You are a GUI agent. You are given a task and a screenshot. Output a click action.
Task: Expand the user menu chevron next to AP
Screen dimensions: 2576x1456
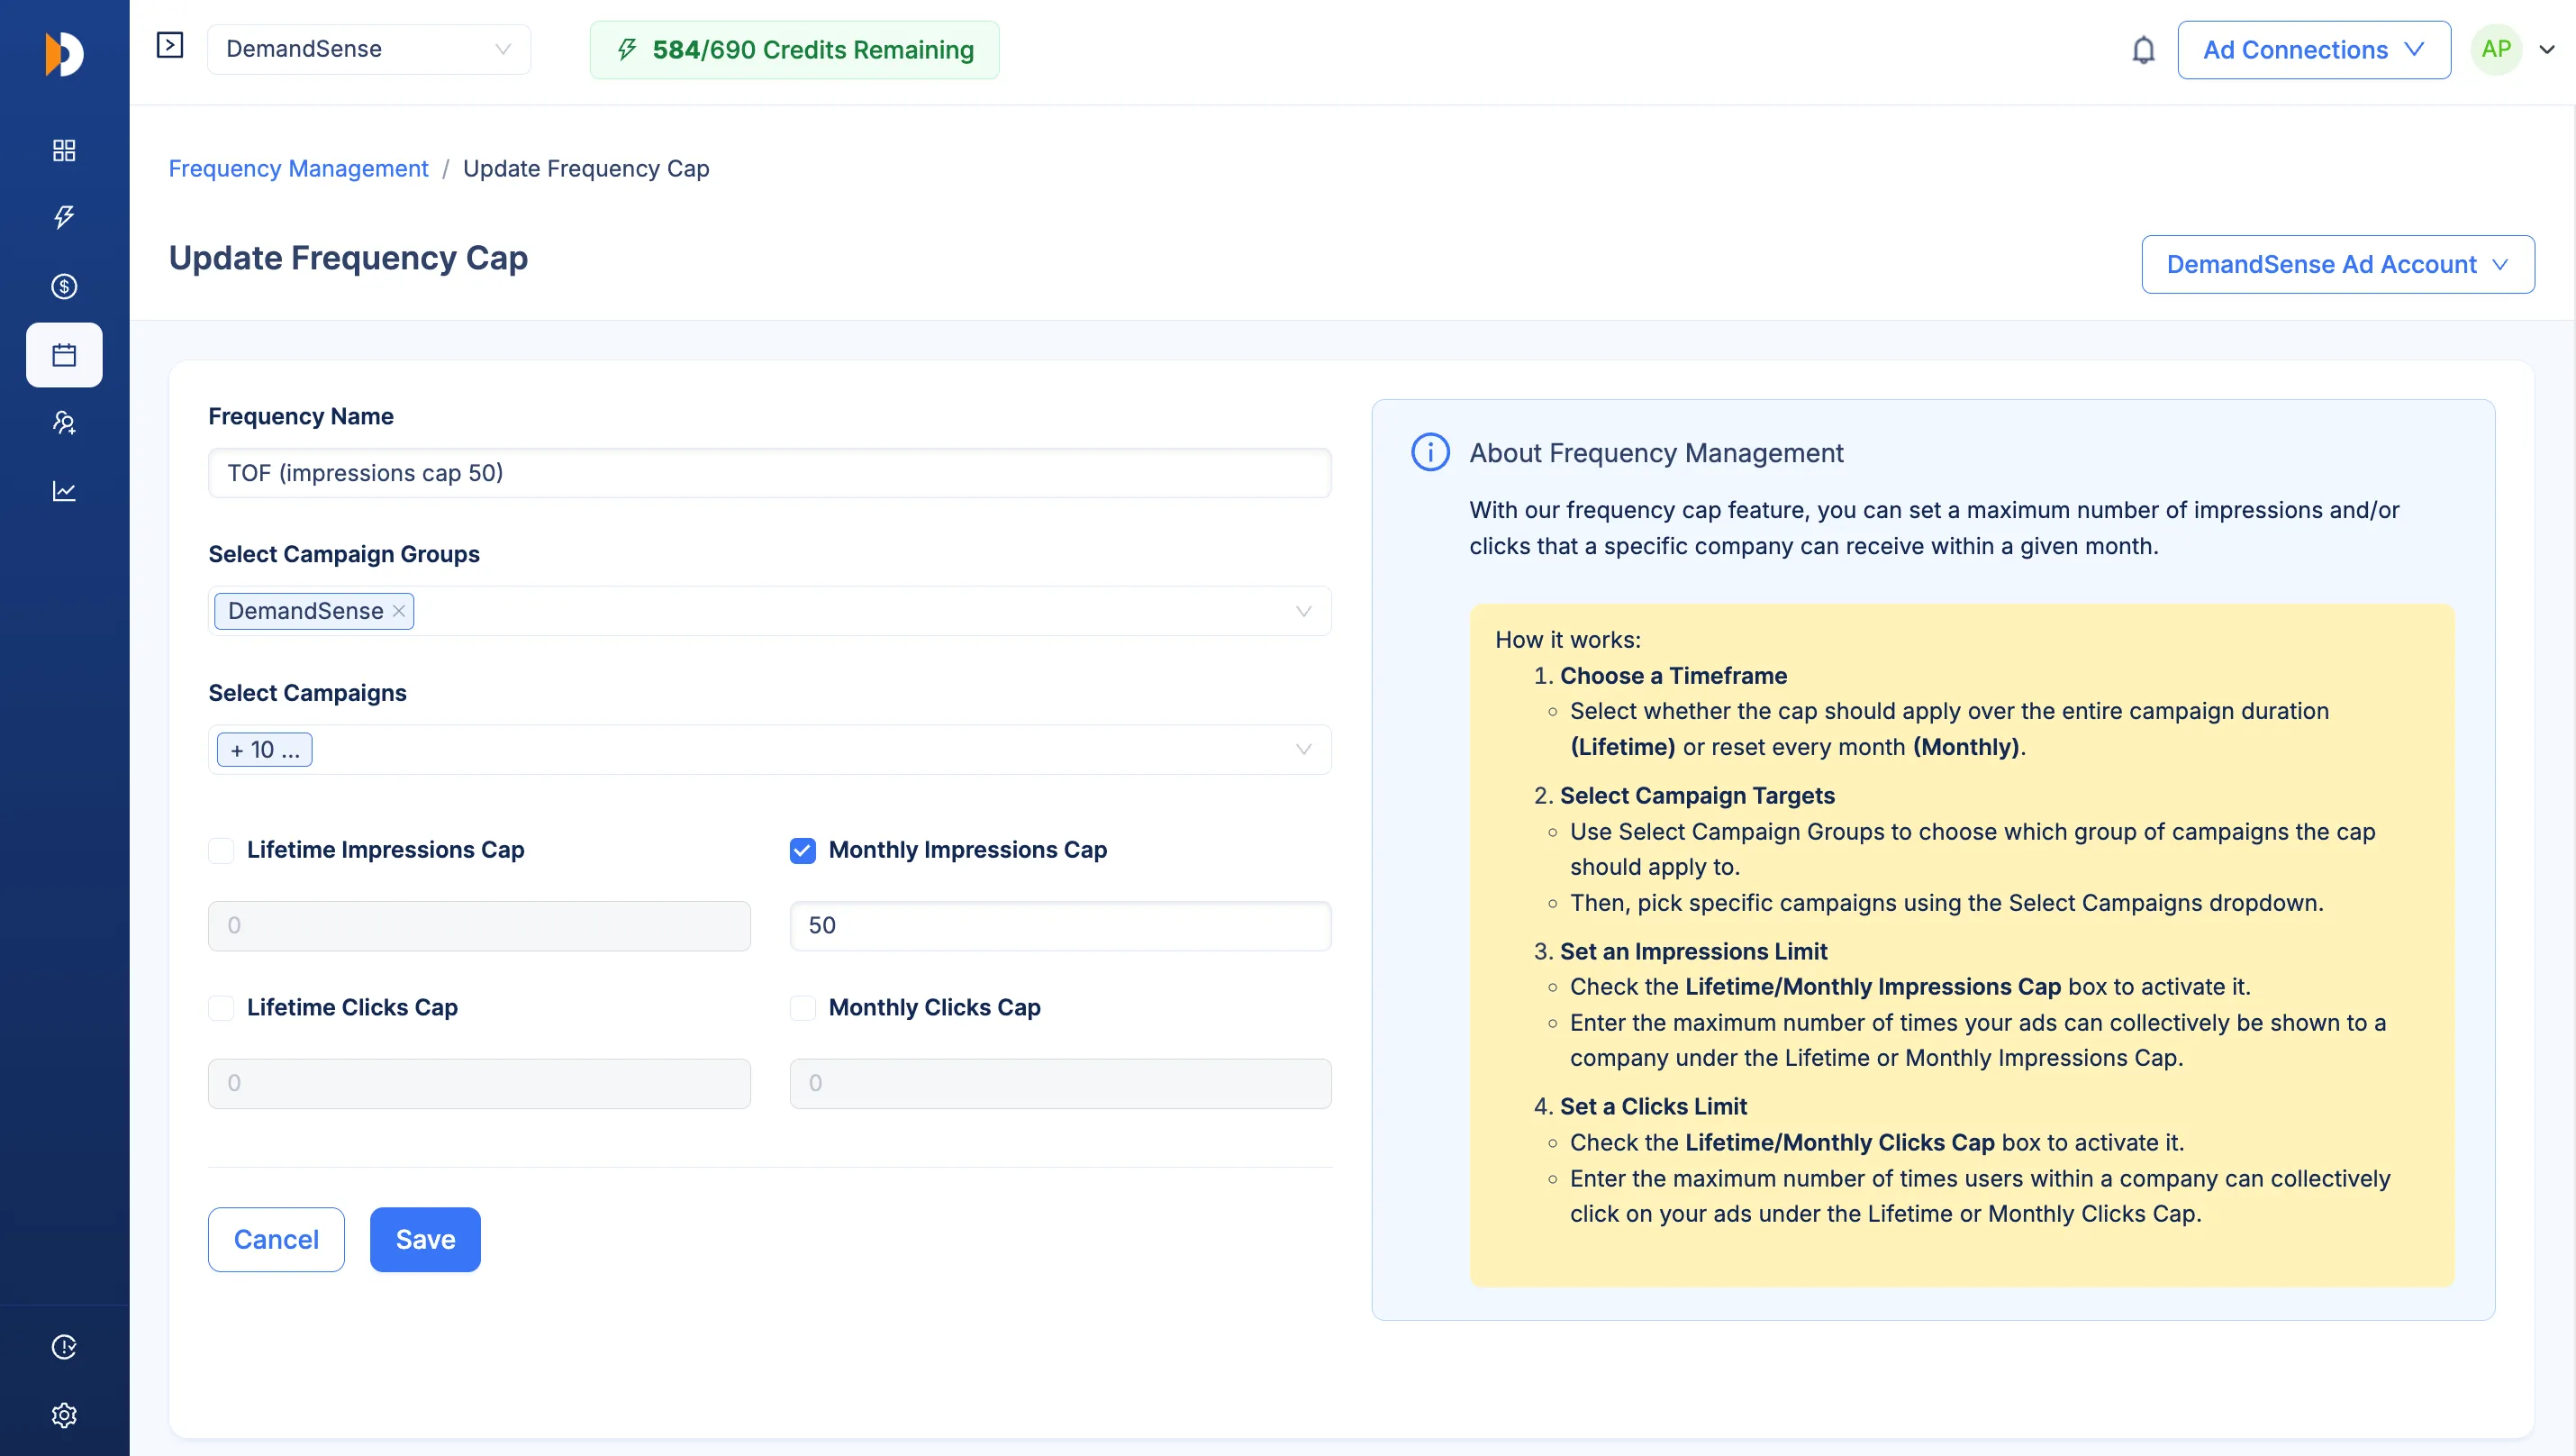pos(2548,49)
